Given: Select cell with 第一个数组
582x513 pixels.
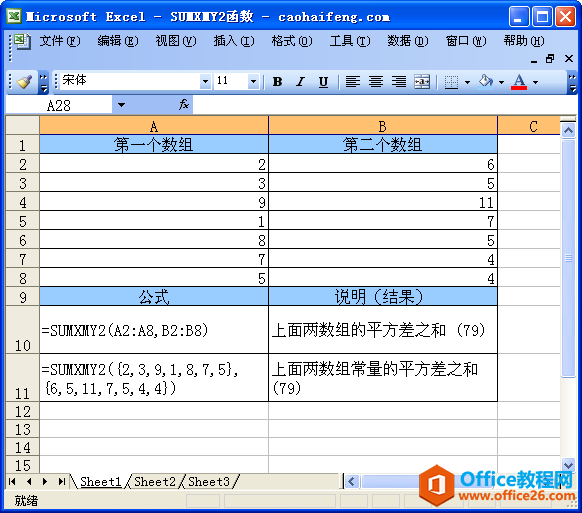Looking at the screenshot, I should [154, 144].
